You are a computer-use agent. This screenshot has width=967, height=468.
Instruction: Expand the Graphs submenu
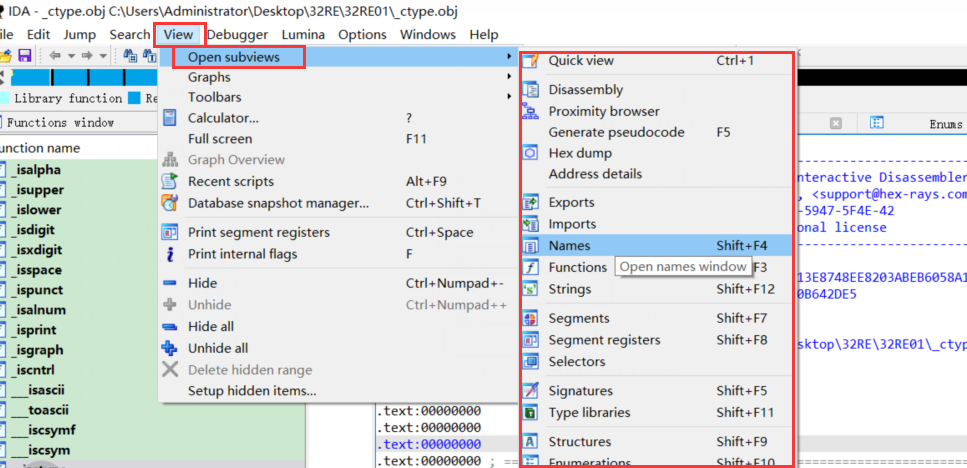click(209, 77)
